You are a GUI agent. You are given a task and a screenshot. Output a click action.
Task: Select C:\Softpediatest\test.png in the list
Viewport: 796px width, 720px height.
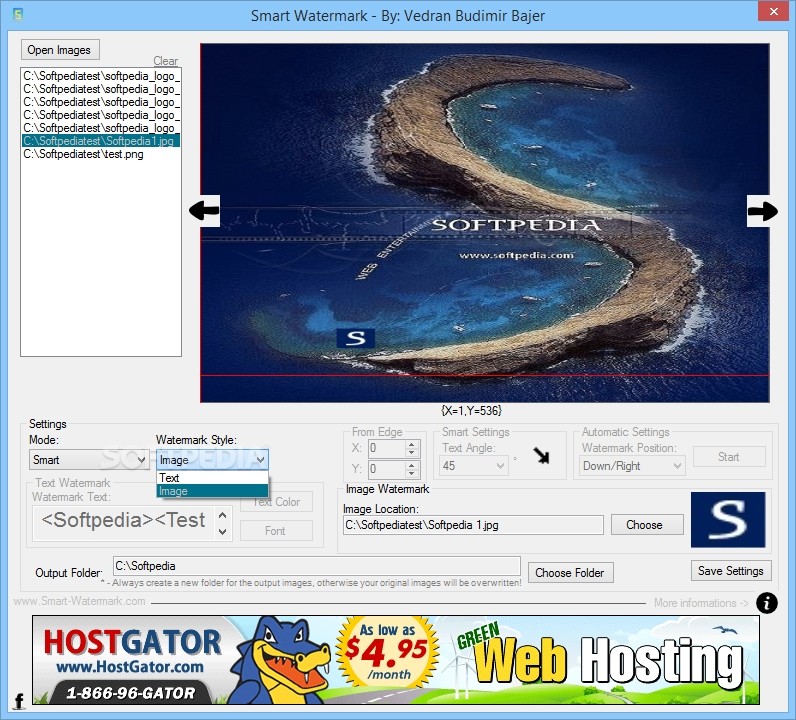[x=101, y=154]
